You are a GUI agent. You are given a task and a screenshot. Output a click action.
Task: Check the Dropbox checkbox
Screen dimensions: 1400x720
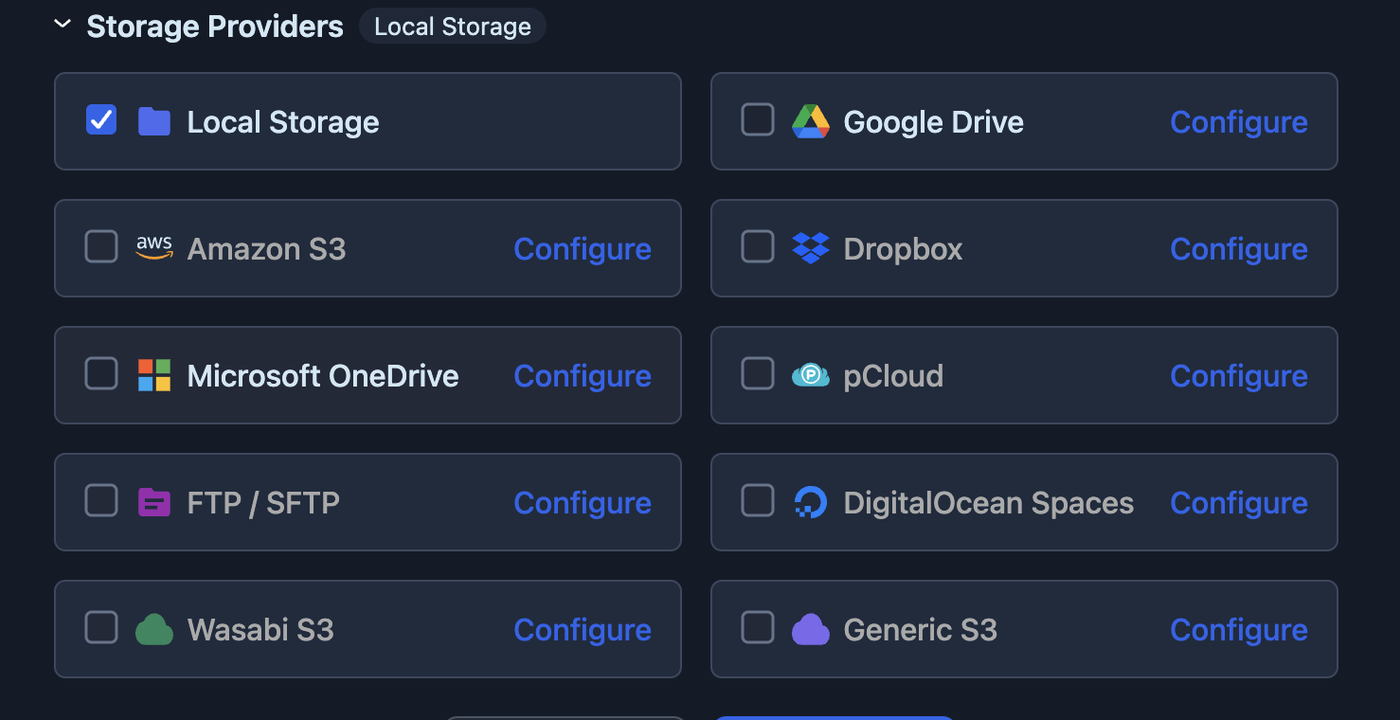757,246
